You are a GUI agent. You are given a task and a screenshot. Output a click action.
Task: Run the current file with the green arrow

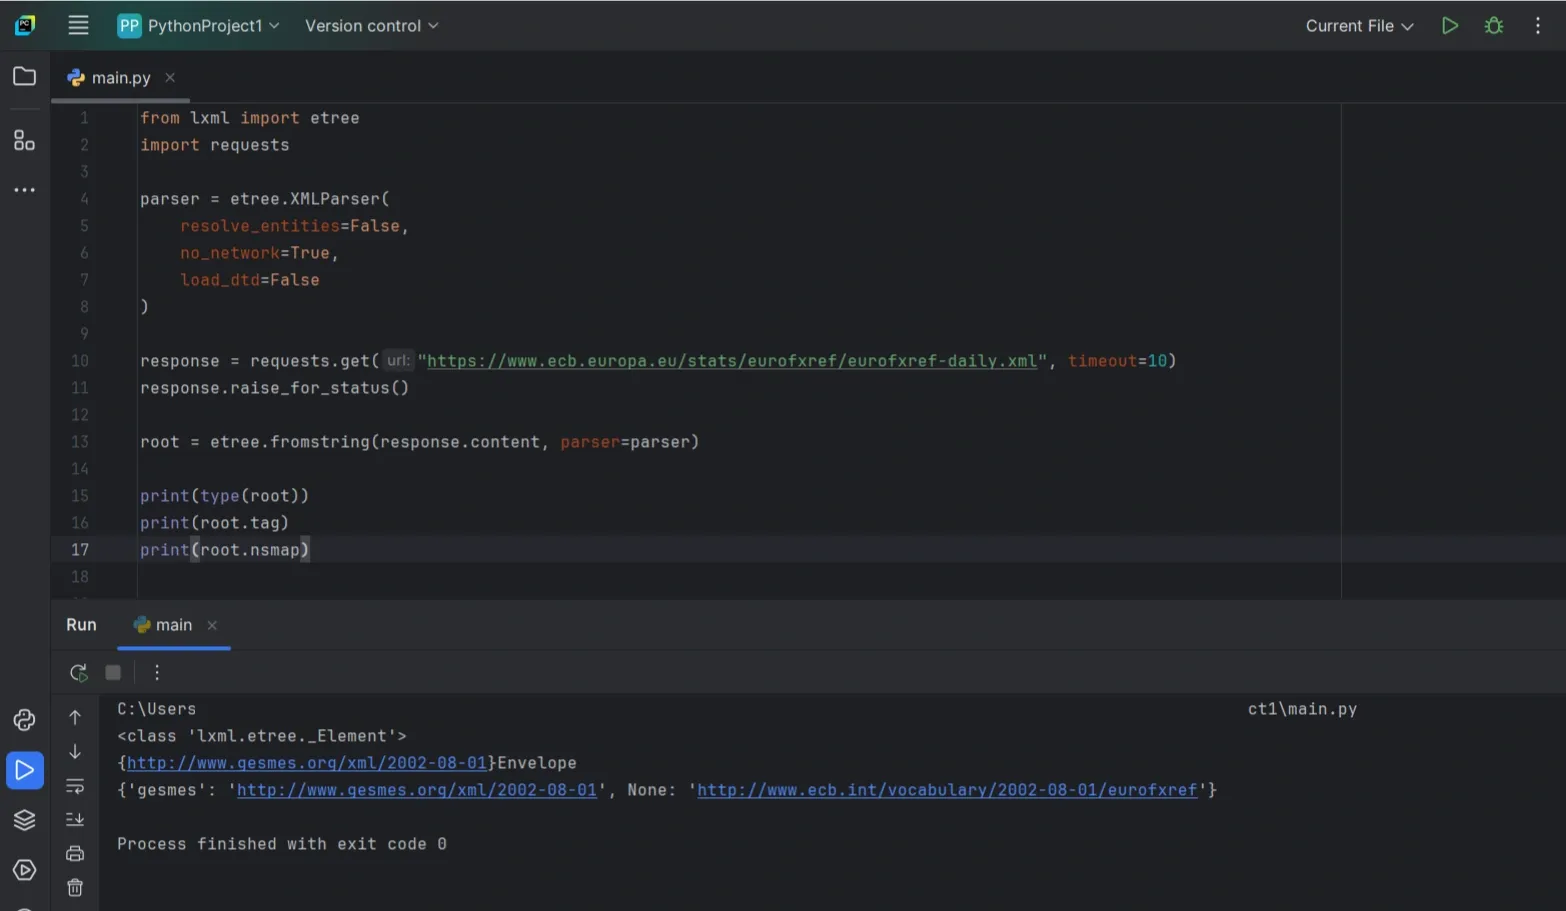(x=1449, y=26)
